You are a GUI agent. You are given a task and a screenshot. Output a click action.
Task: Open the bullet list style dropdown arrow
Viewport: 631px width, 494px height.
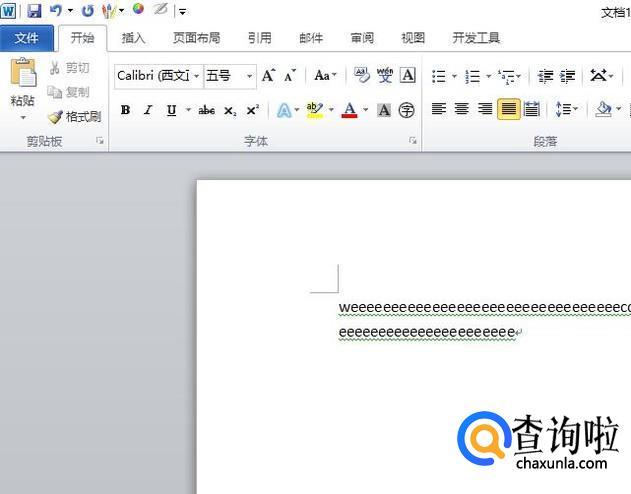(x=454, y=76)
